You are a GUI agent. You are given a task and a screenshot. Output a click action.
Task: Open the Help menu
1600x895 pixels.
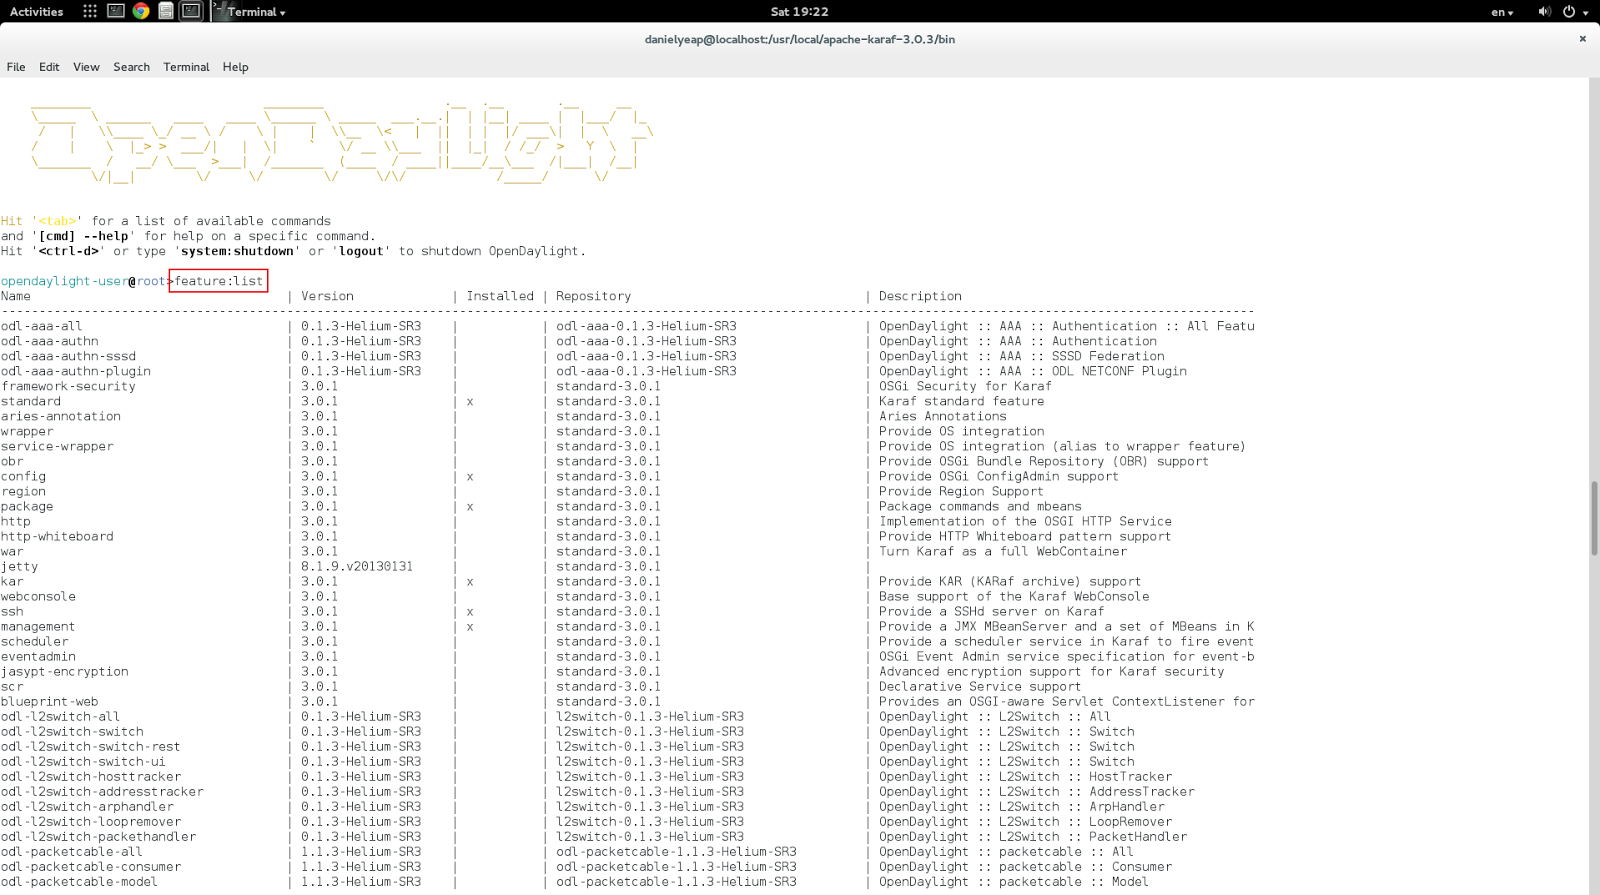click(x=235, y=67)
